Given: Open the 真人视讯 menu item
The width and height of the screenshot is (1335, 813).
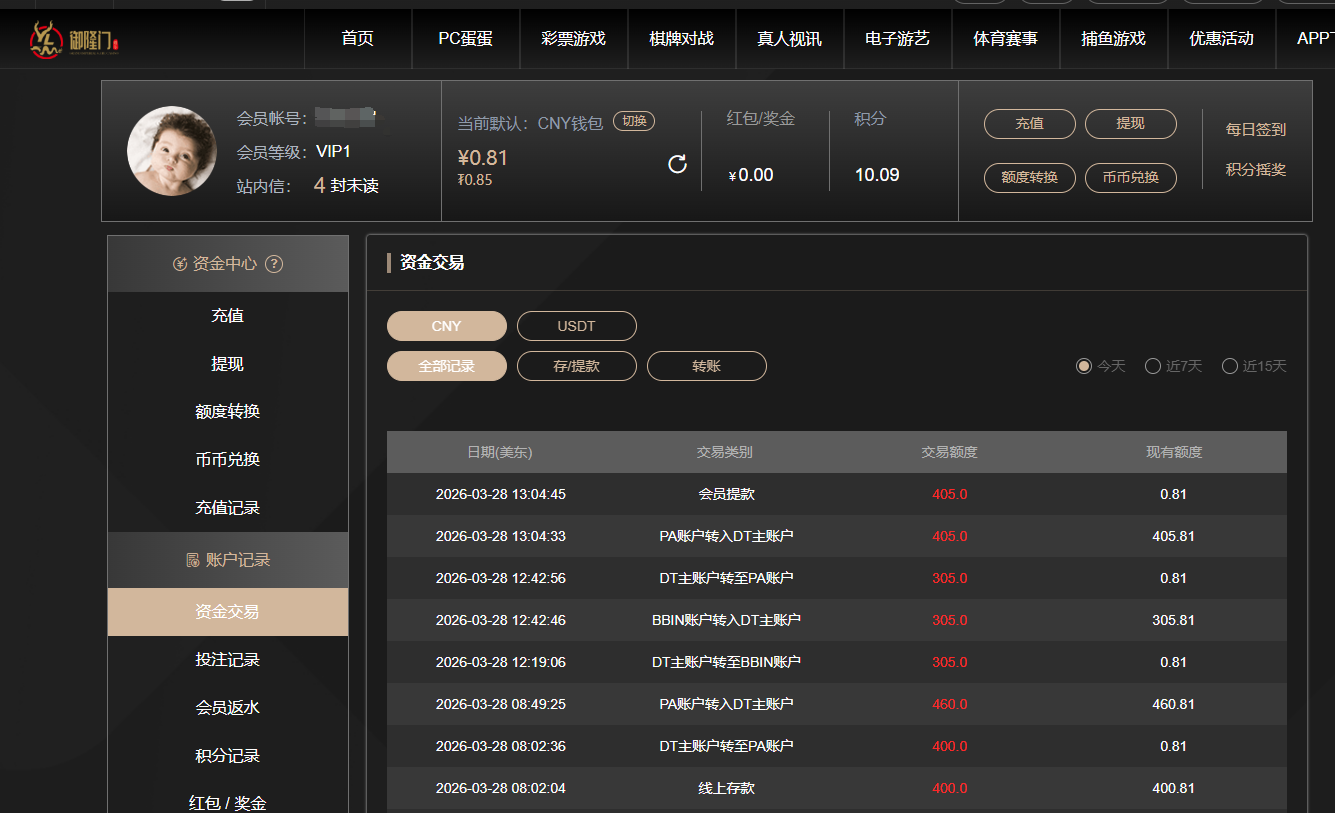Looking at the screenshot, I should tap(789, 39).
